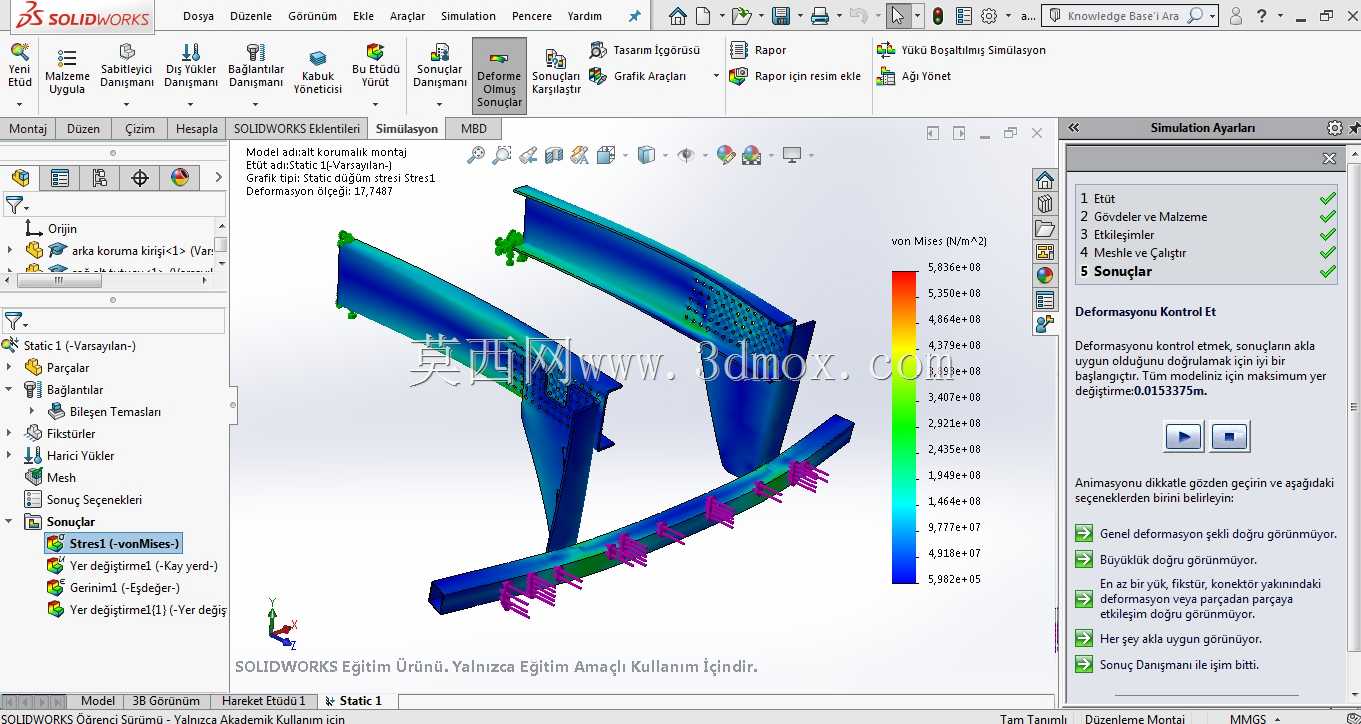Choose 'Genel deformasyon şekli doğru görünmüyor'
This screenshot has height=724, width=1361.
1206,534
